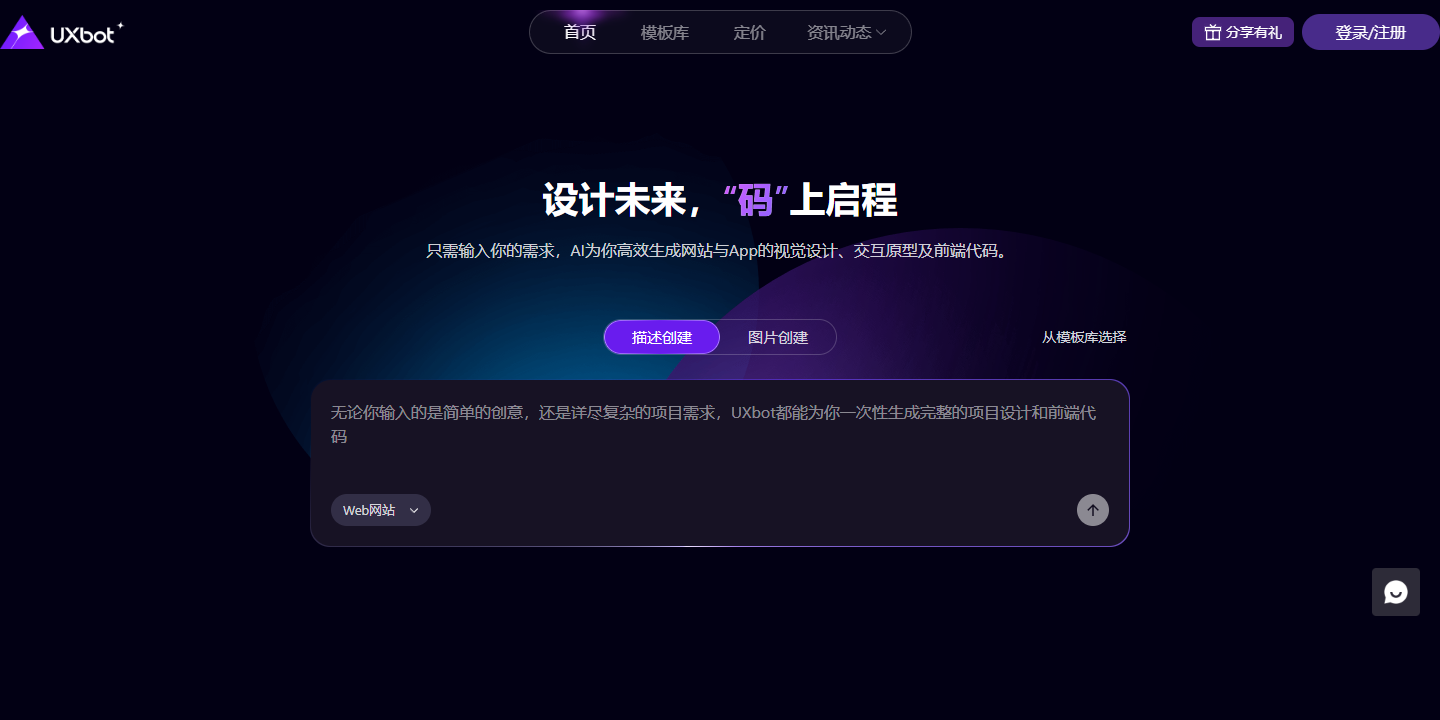Screen dimensions: 1440x720
Task: Open the 模板库 nav item
Action: [665, 32]
